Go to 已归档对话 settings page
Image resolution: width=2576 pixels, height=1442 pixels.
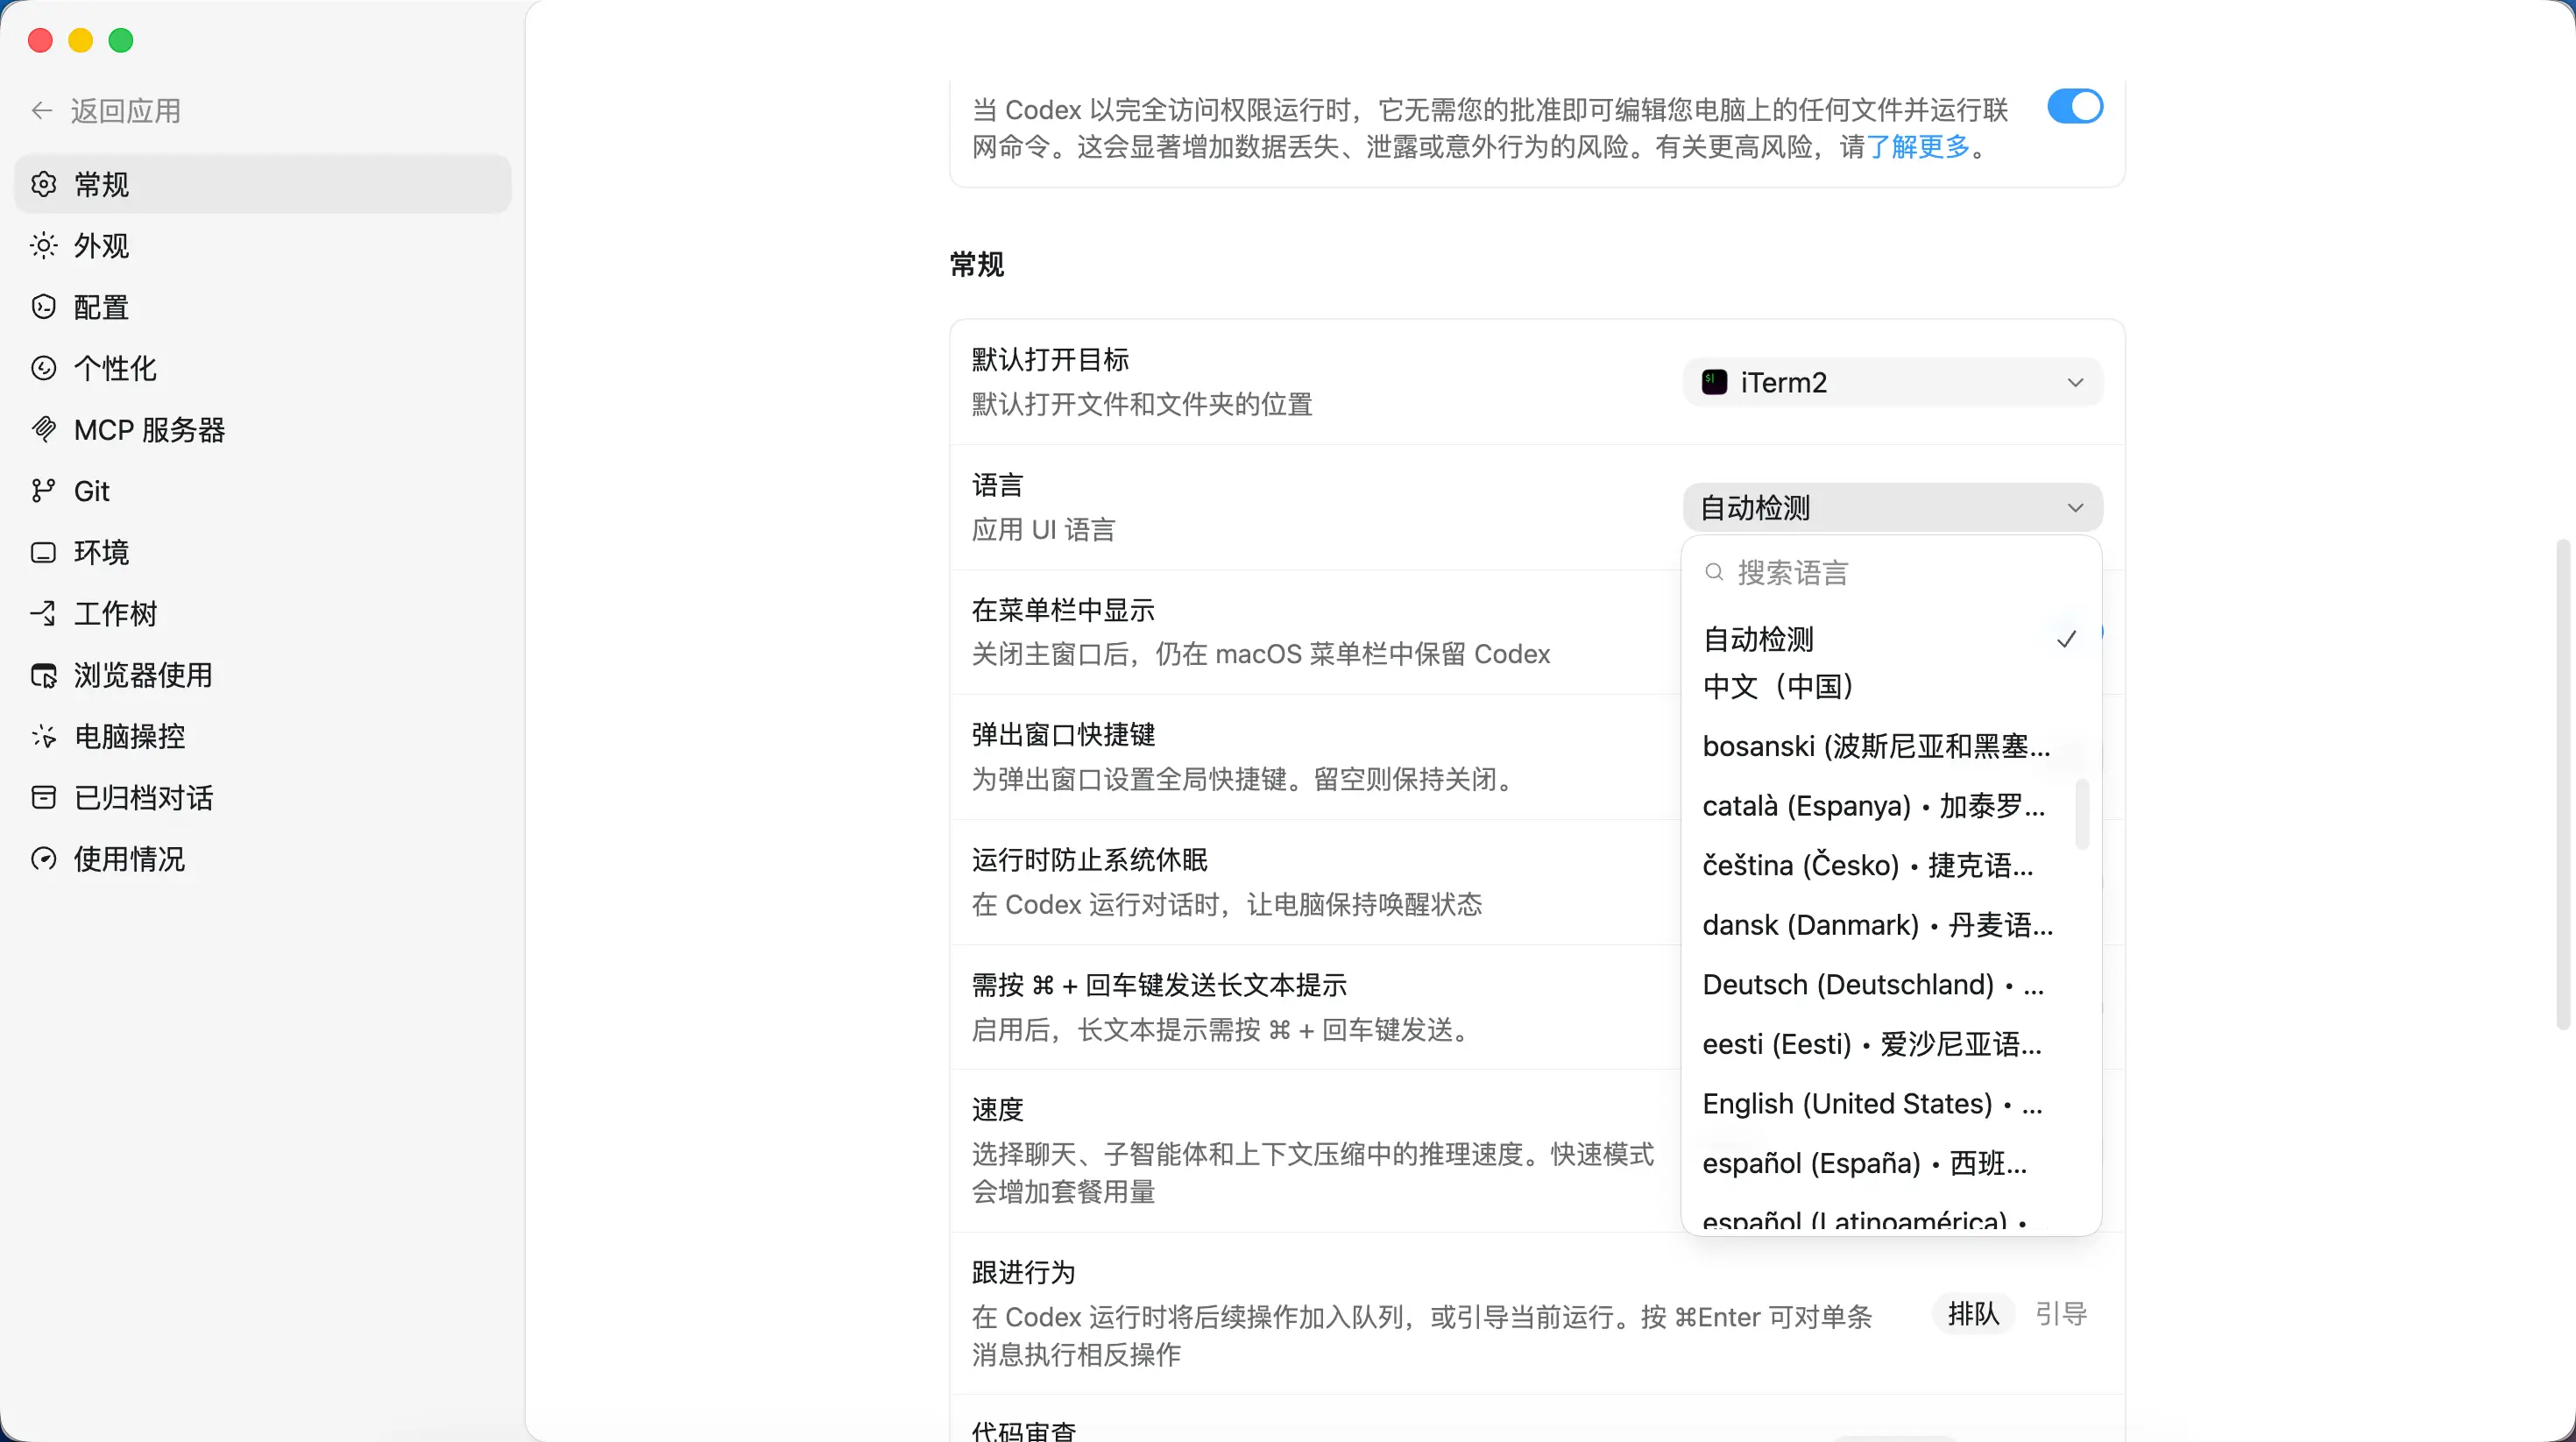143,798
